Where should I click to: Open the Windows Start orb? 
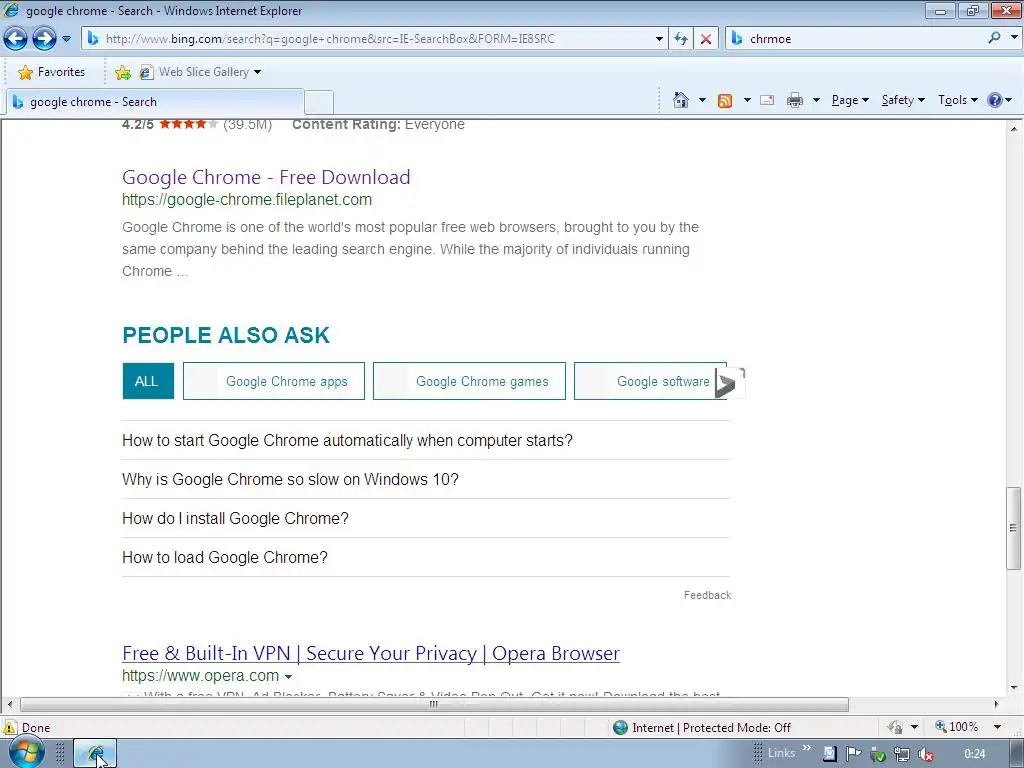[26, 752]
